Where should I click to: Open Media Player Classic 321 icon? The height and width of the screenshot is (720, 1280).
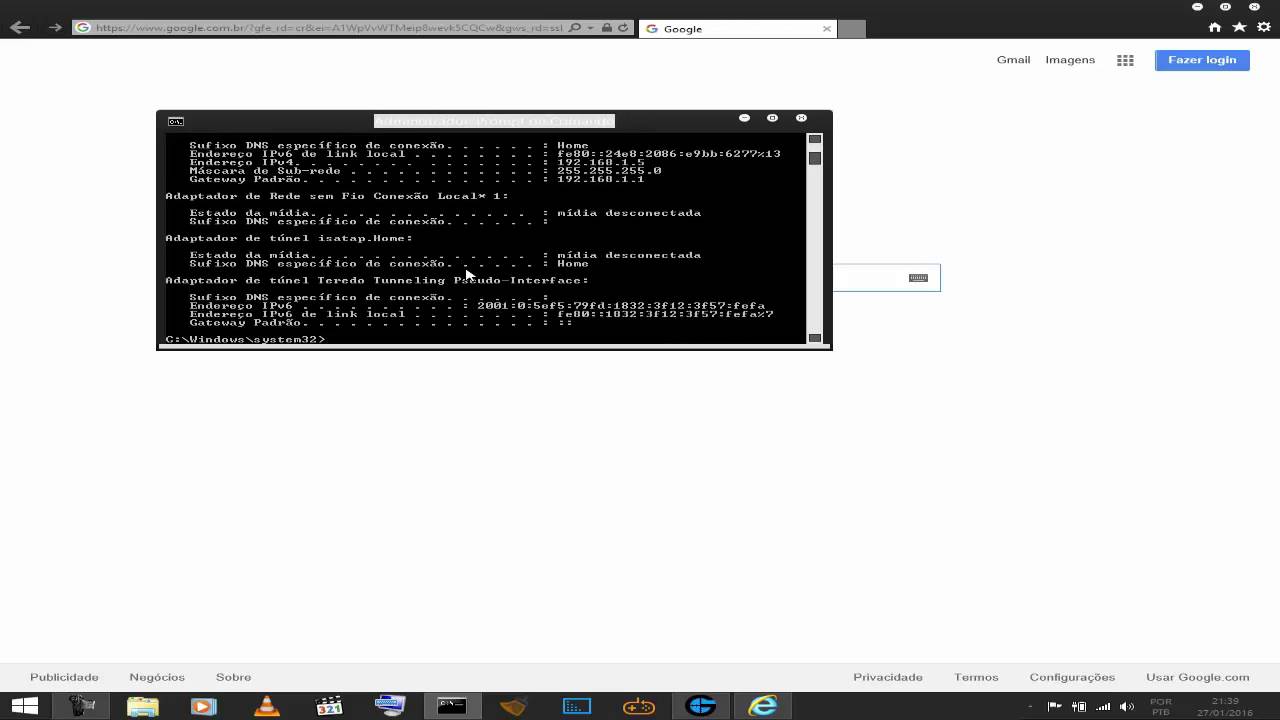pyautogui.click(x=329, y=706)
